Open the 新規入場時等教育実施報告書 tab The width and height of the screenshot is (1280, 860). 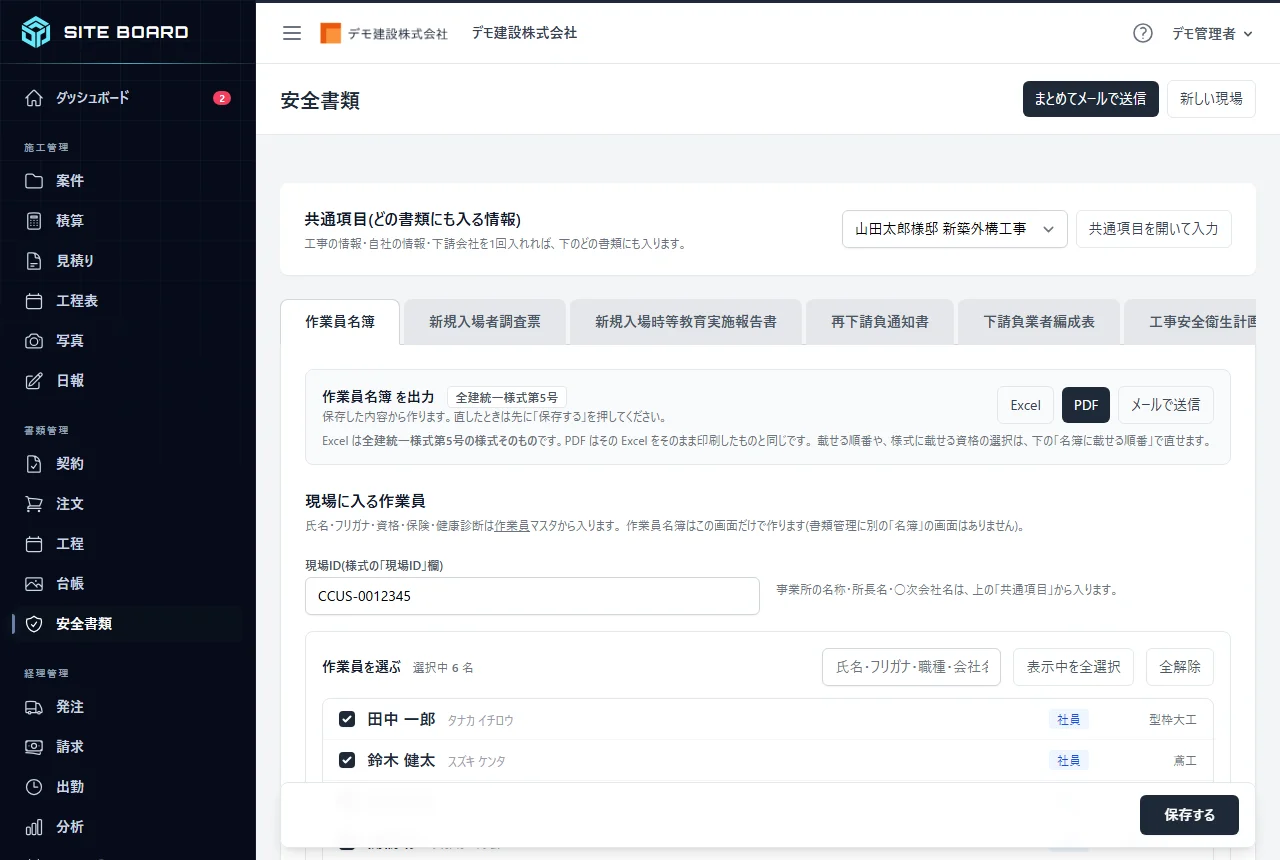(x=686, y=322)
